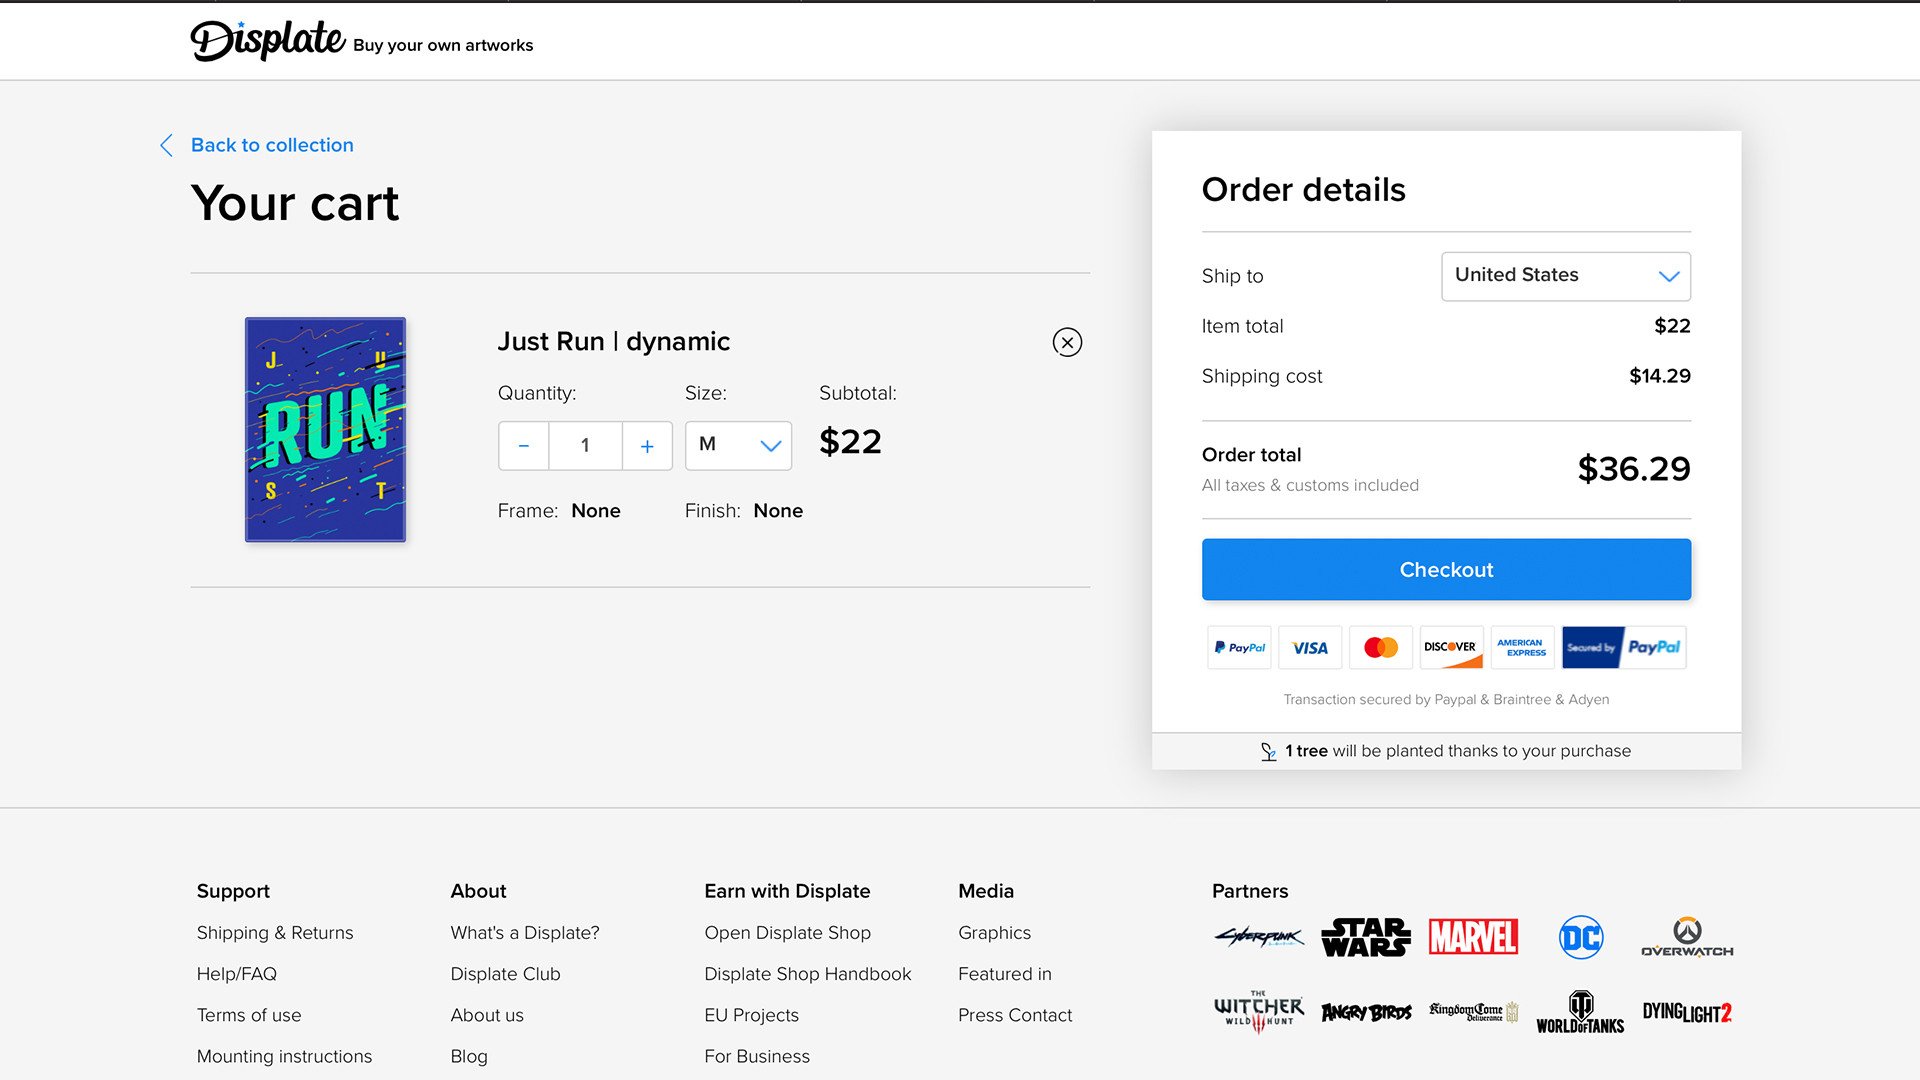Click the $14.29 shipping cost value
The image size is (1920, 1080).
tap(1660, 376)
